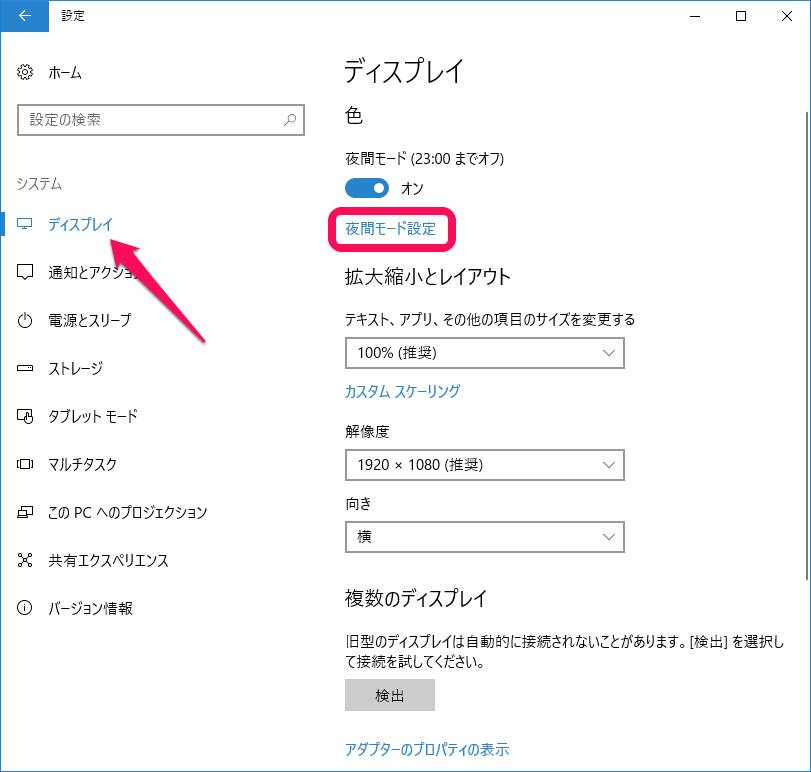Turn off the night light toggle
This screenshot has width=811, height=772.
tap(367, 188)
